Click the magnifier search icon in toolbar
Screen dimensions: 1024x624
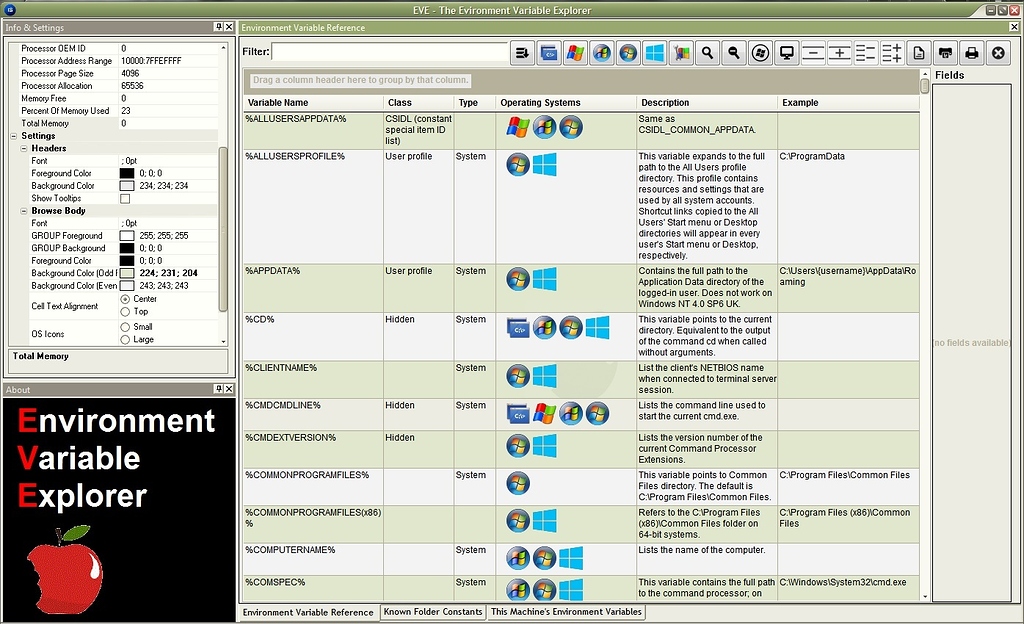tap(707, 53)
